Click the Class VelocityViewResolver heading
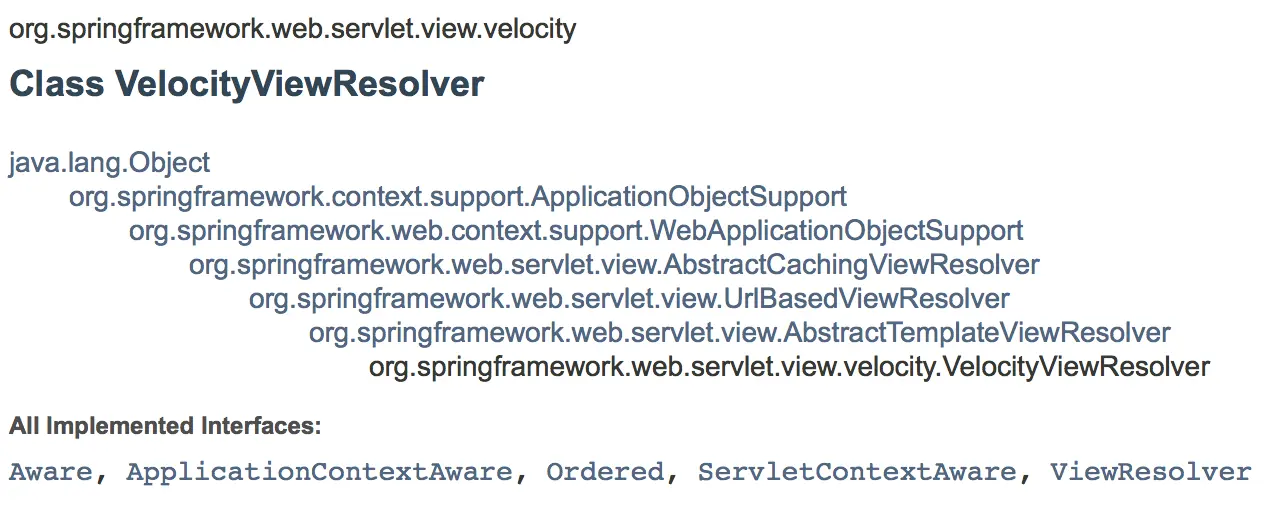 click(247, 85)
